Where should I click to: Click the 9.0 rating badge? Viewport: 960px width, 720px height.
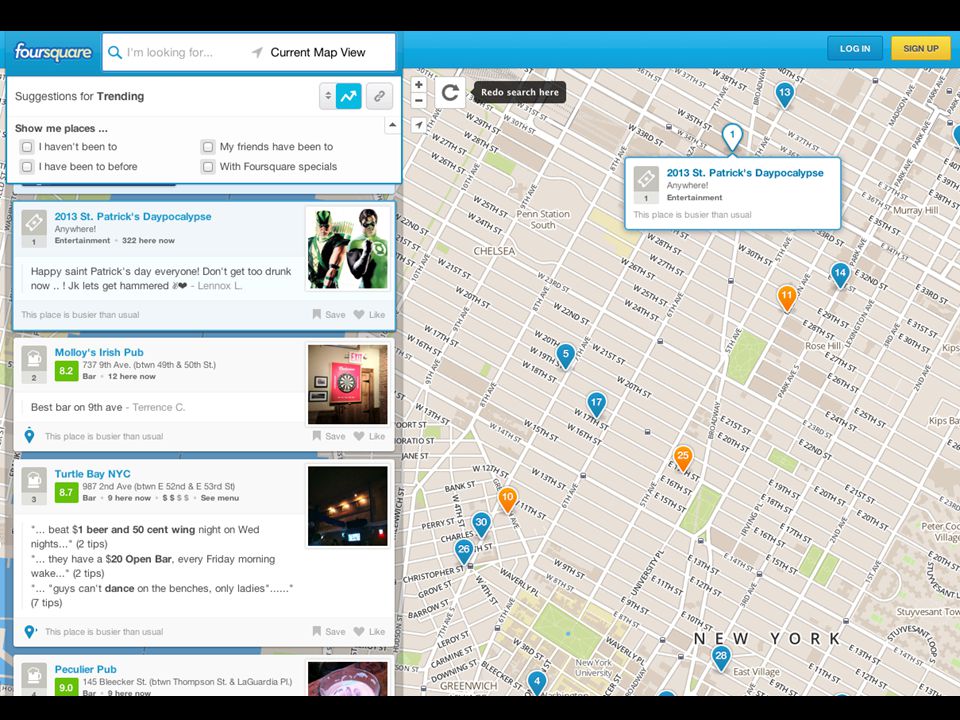[x=66, y=686]
